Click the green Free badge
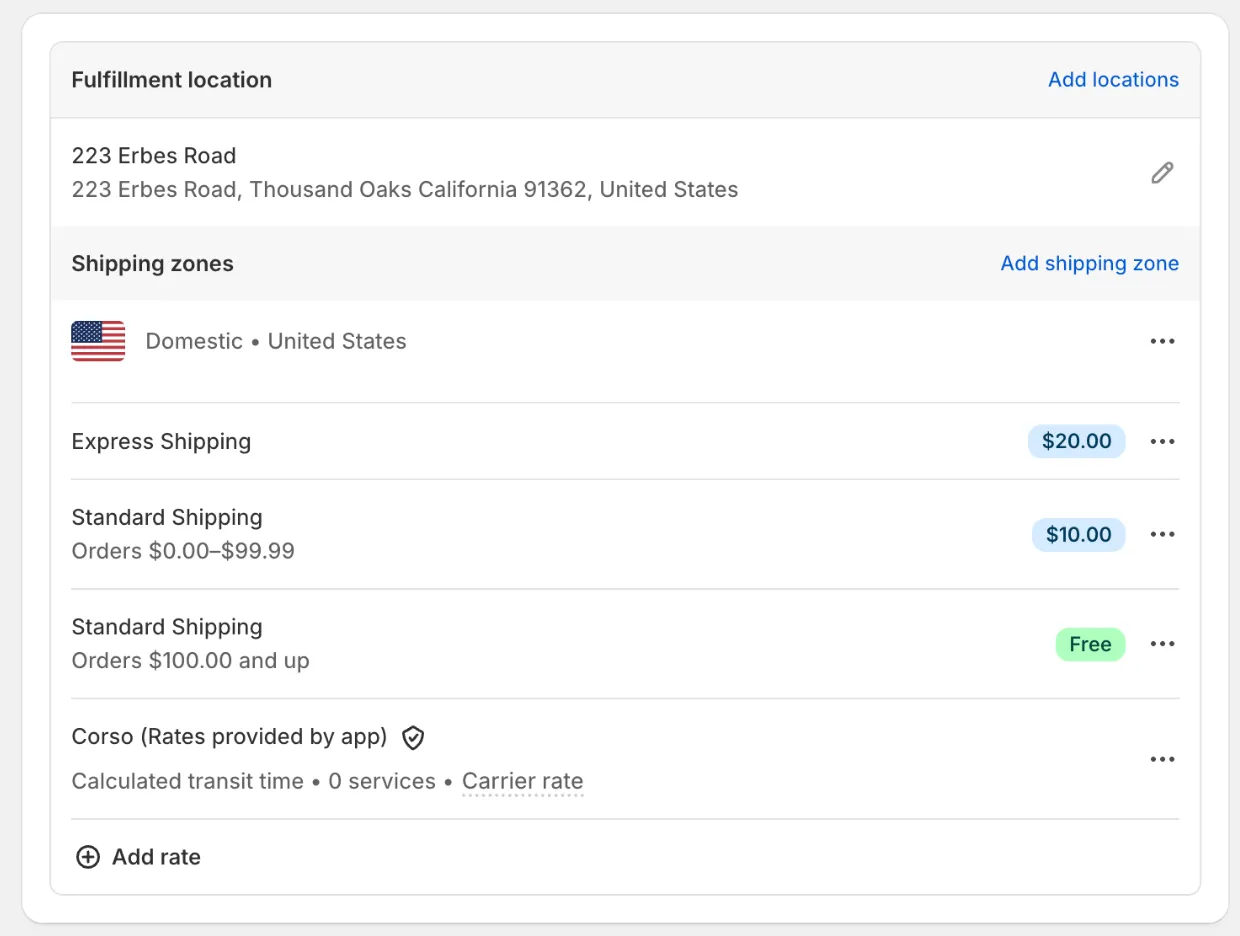Image resolution: width=1240 pixels, height=936 pixels. (1090, 644)
